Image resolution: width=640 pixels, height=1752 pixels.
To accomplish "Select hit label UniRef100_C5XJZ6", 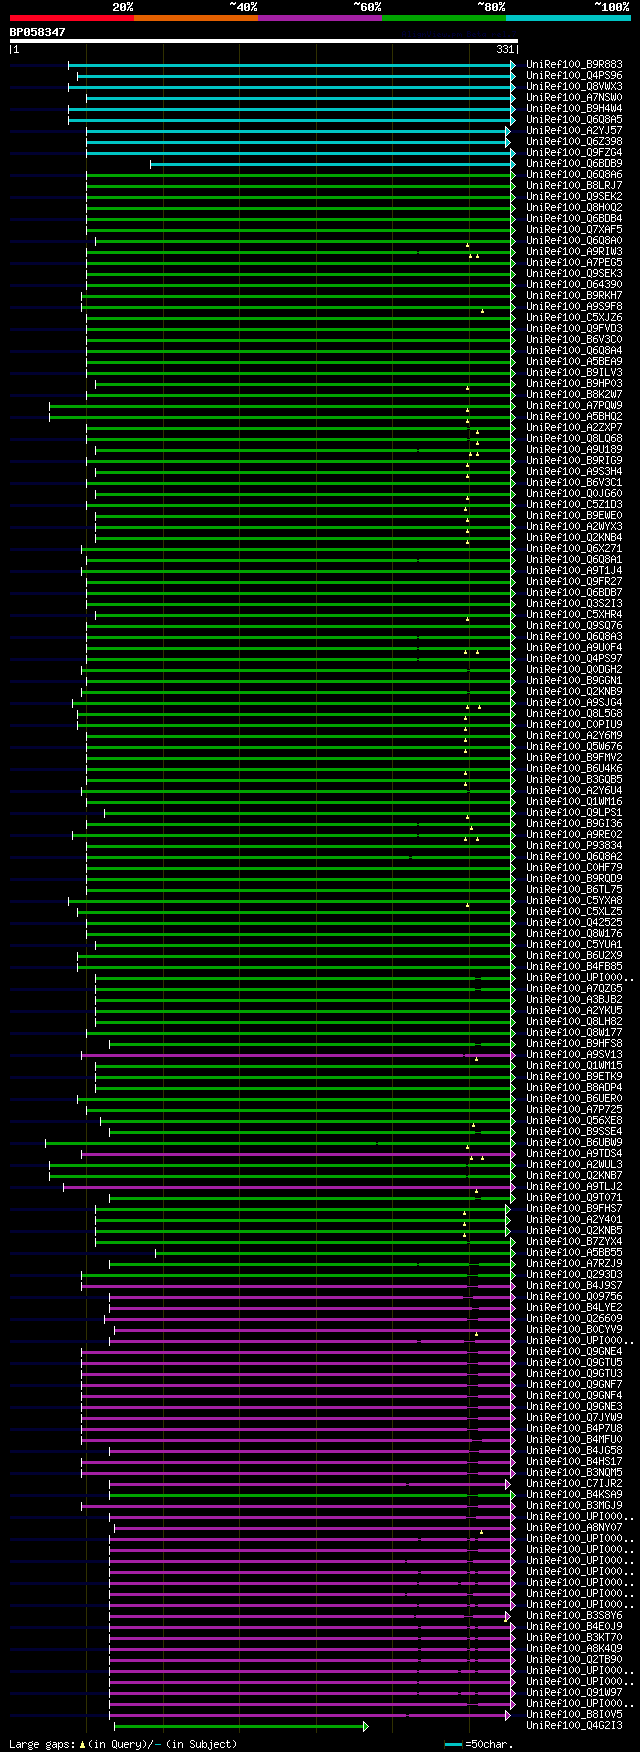I will (x=574, y=318).
